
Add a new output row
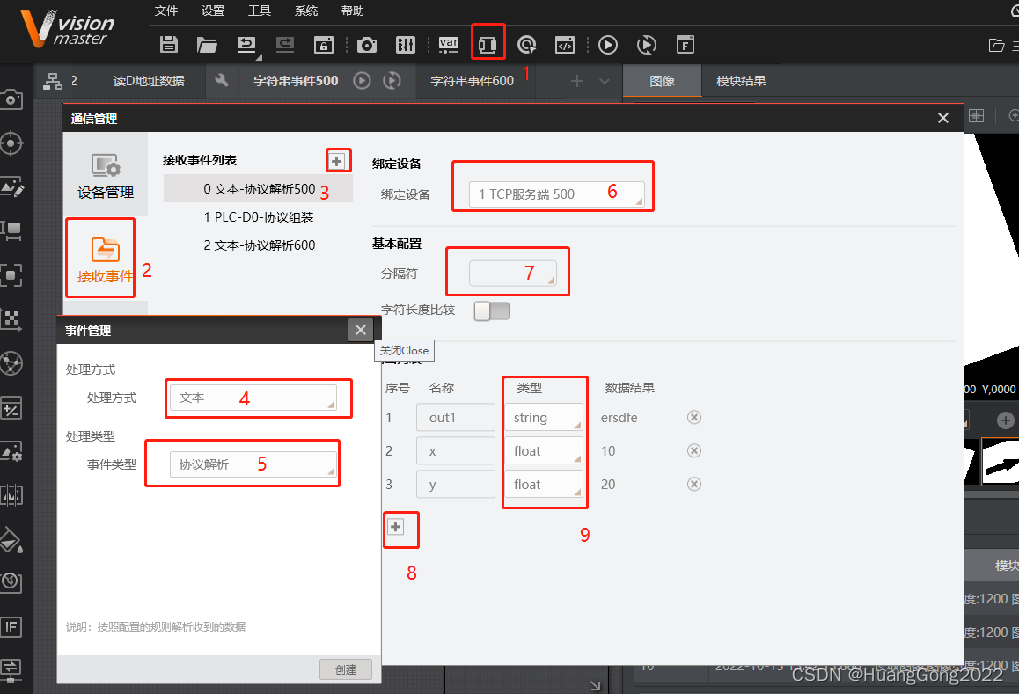(396, 527)
